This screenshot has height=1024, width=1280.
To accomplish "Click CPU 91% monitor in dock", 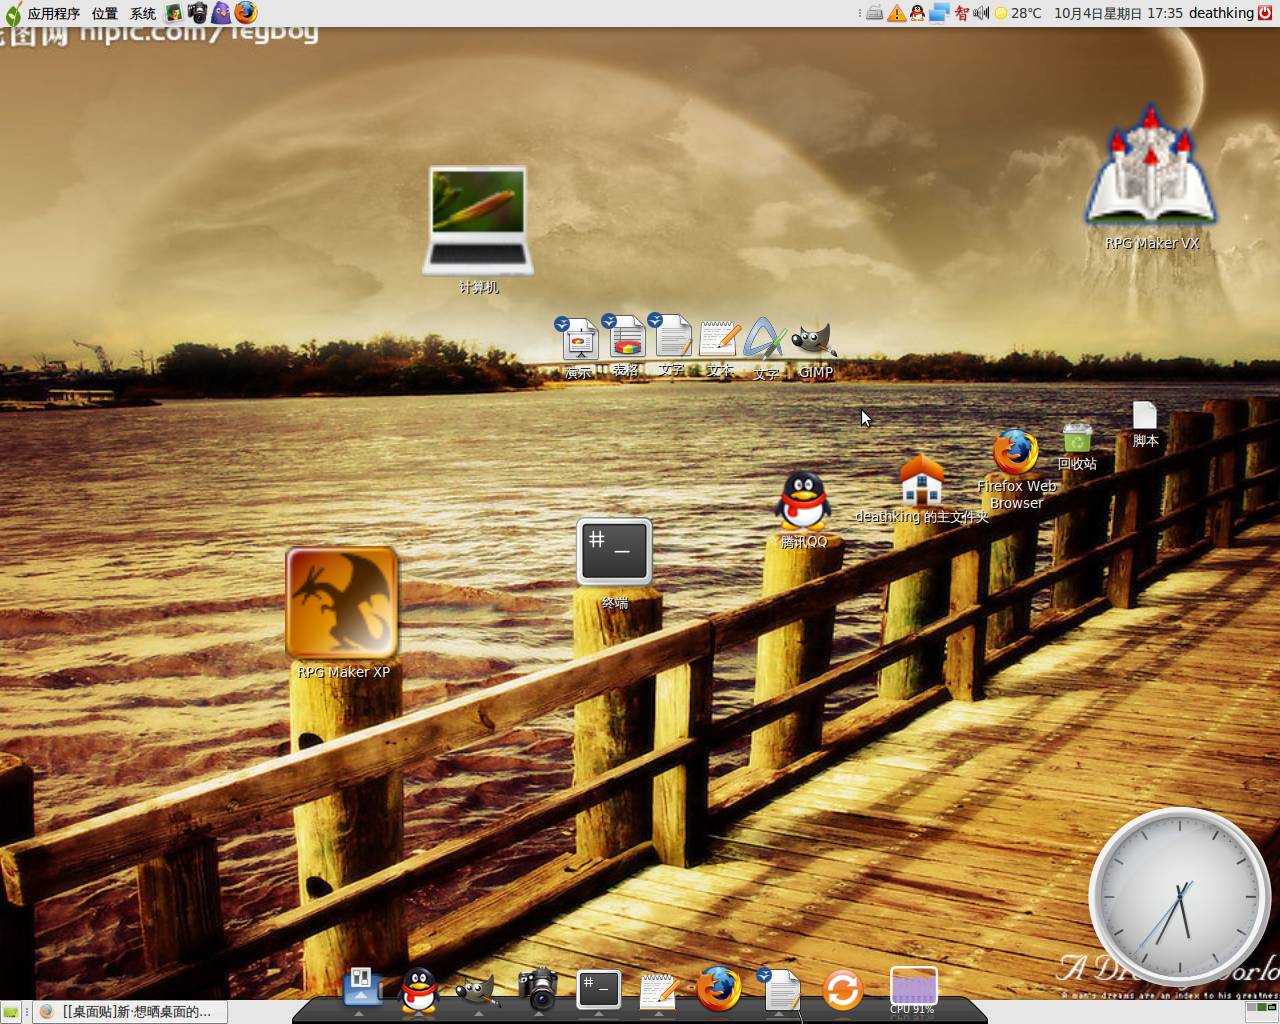I will tap(913, 989).
